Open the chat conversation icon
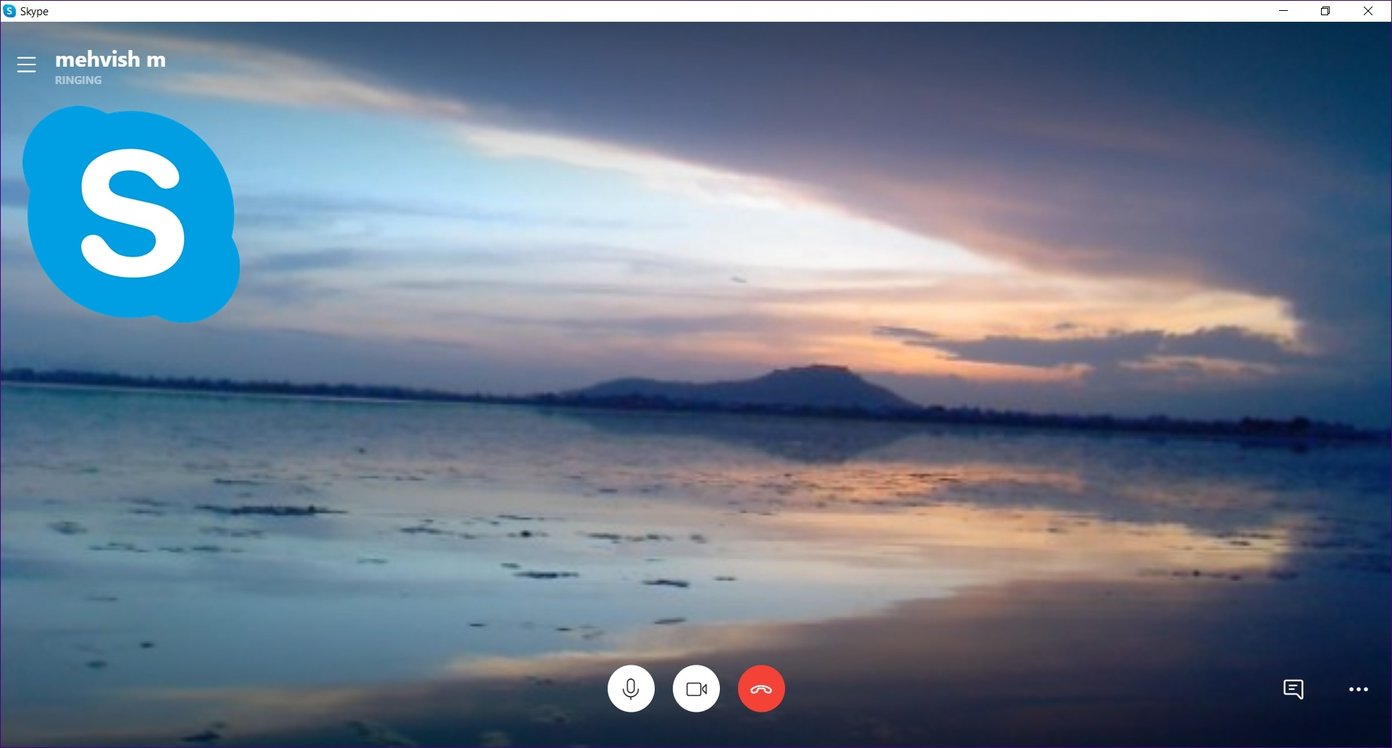1392x748 pixels. pos(1293,689)
